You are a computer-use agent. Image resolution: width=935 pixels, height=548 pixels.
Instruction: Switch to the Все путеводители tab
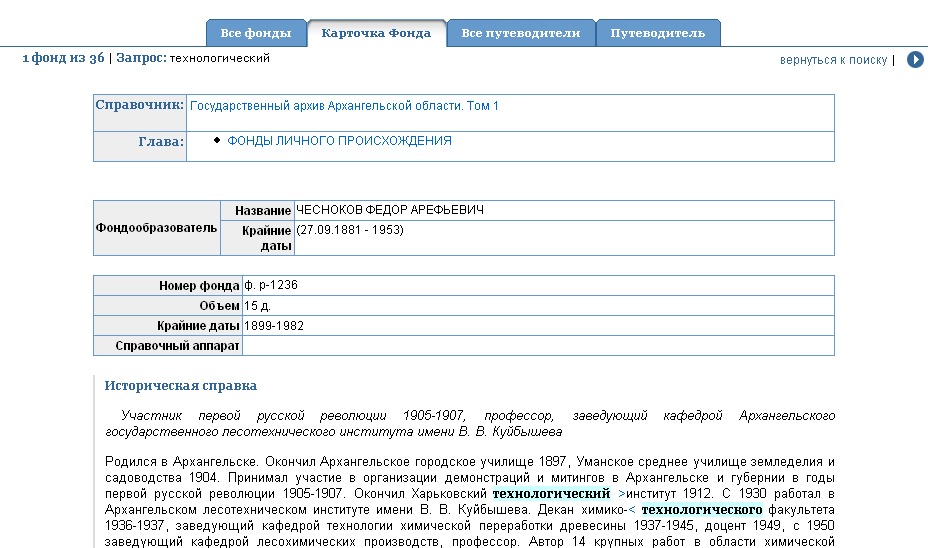click(521, 33)
